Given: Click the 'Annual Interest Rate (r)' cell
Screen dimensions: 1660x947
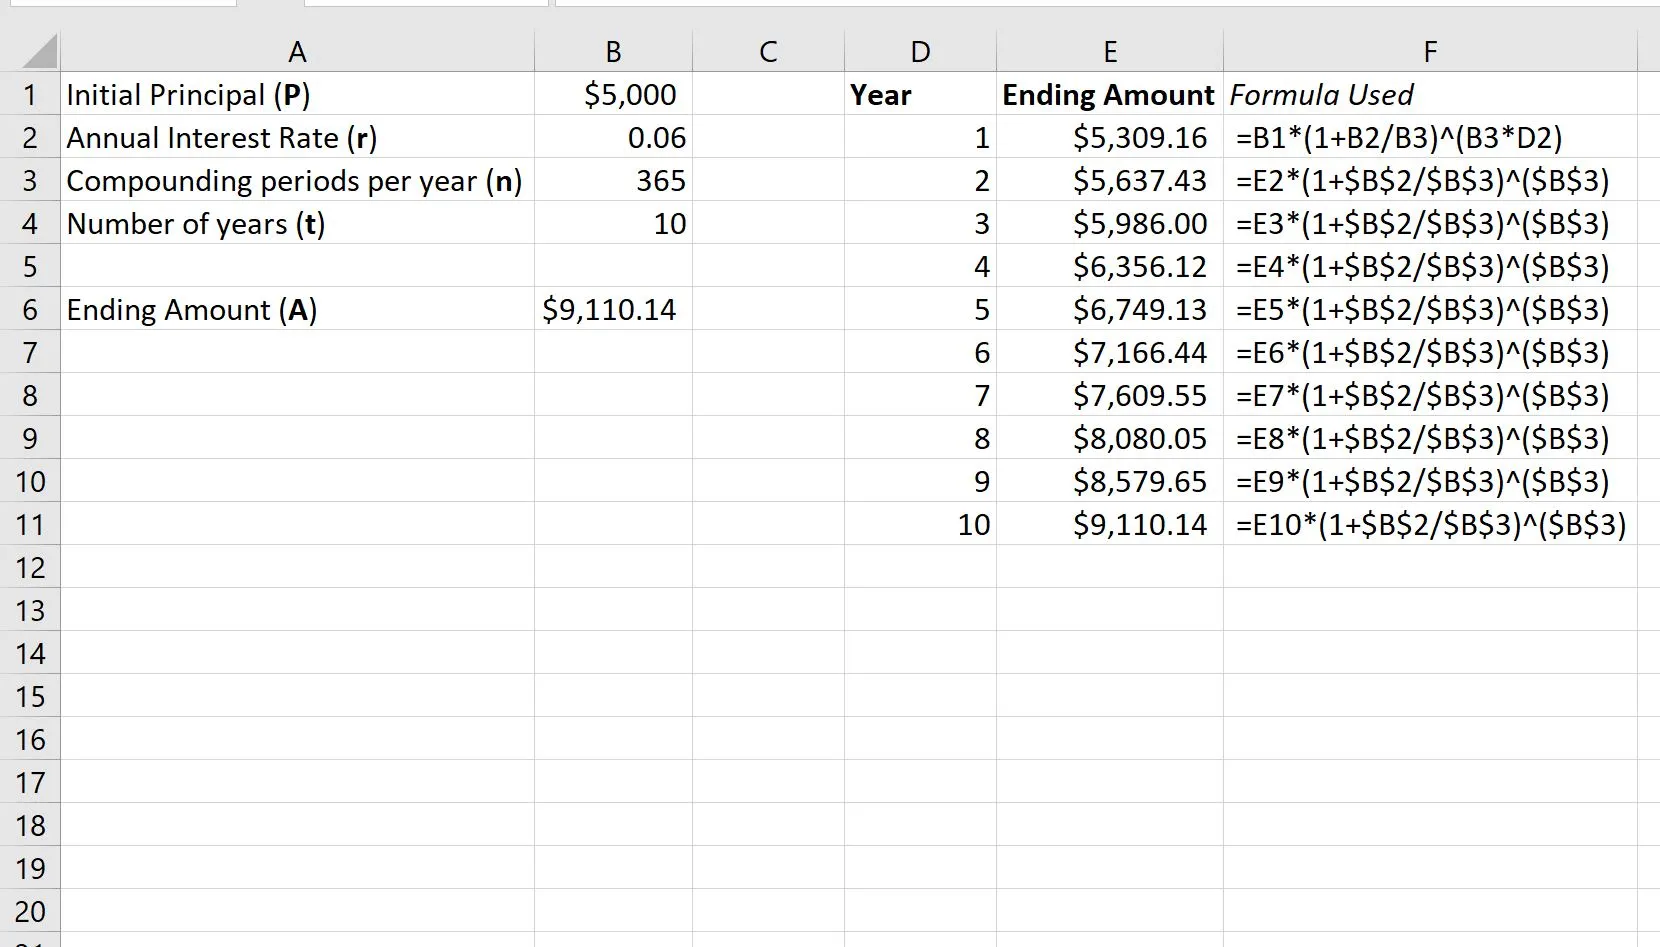Looking at the screenshot, I should coord(297,137).
